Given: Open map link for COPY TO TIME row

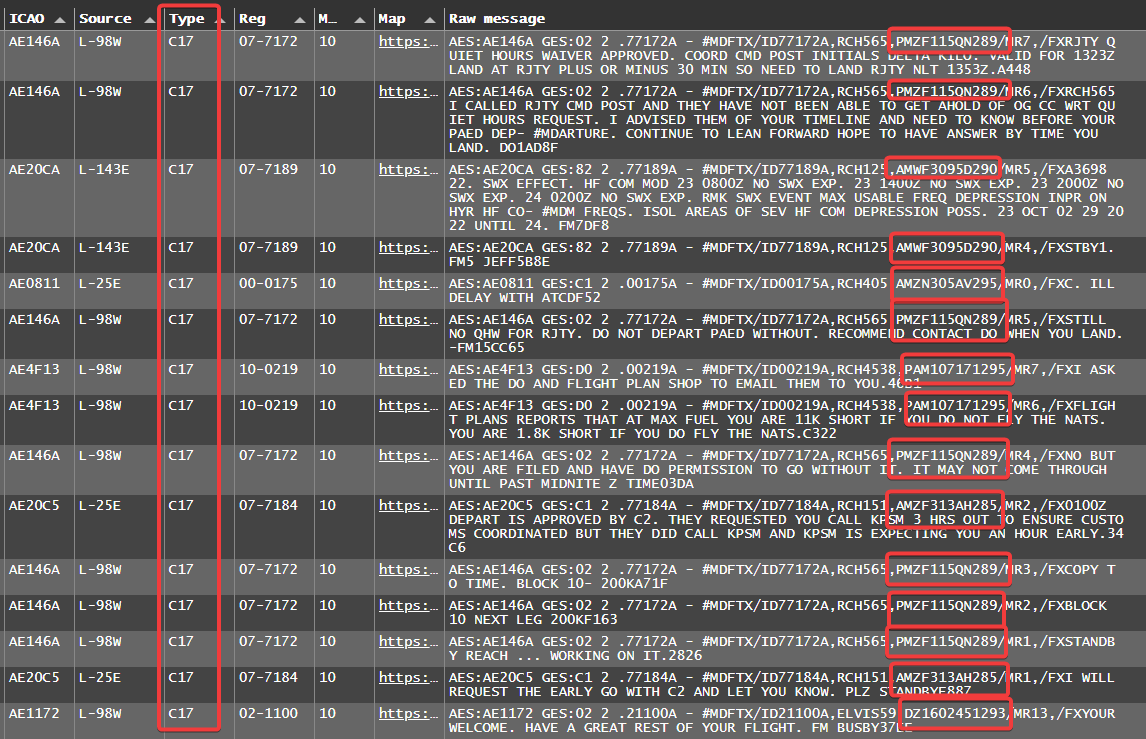Looking at the screenshot, I should [x=408, y=569].
